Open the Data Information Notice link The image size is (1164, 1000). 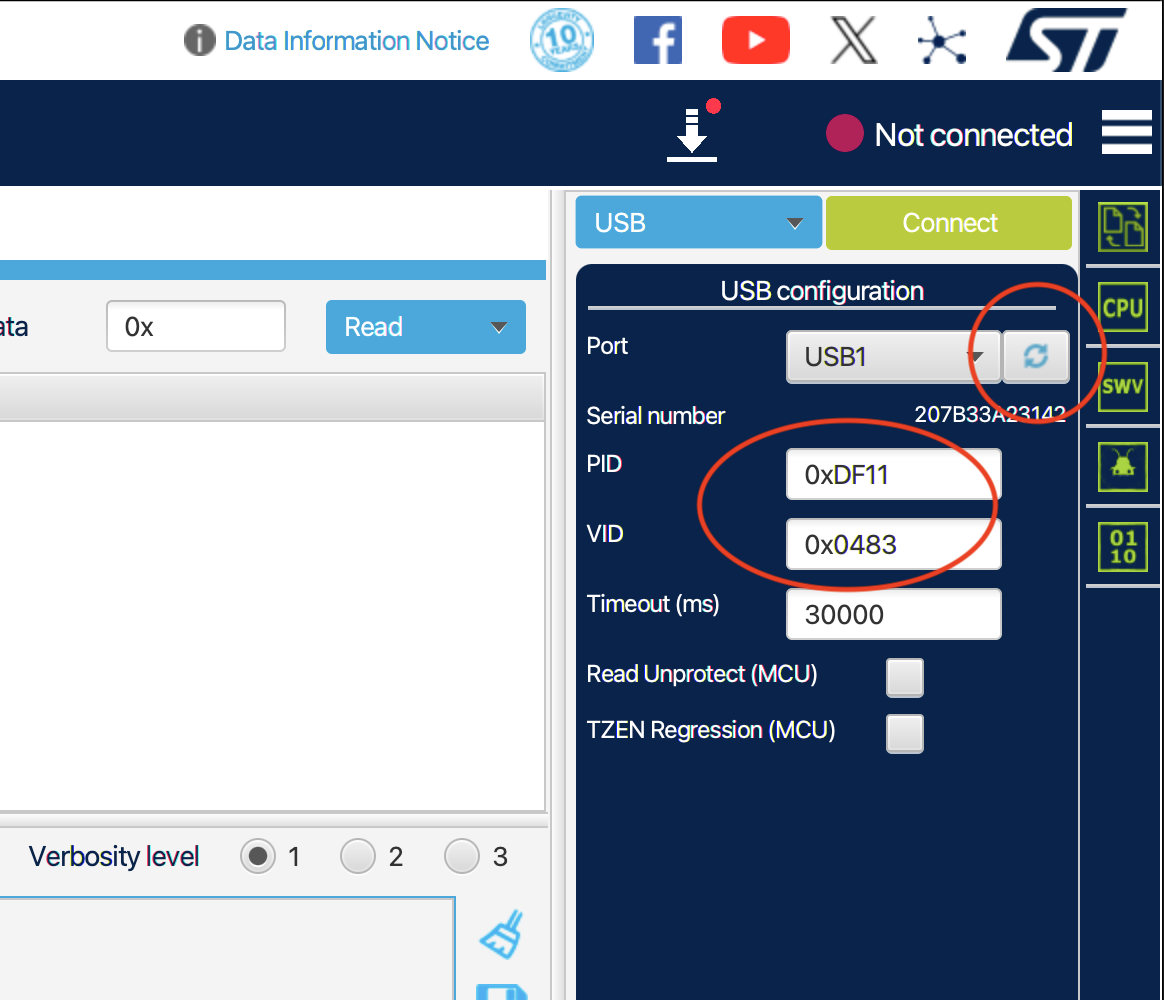pos(356,41)
